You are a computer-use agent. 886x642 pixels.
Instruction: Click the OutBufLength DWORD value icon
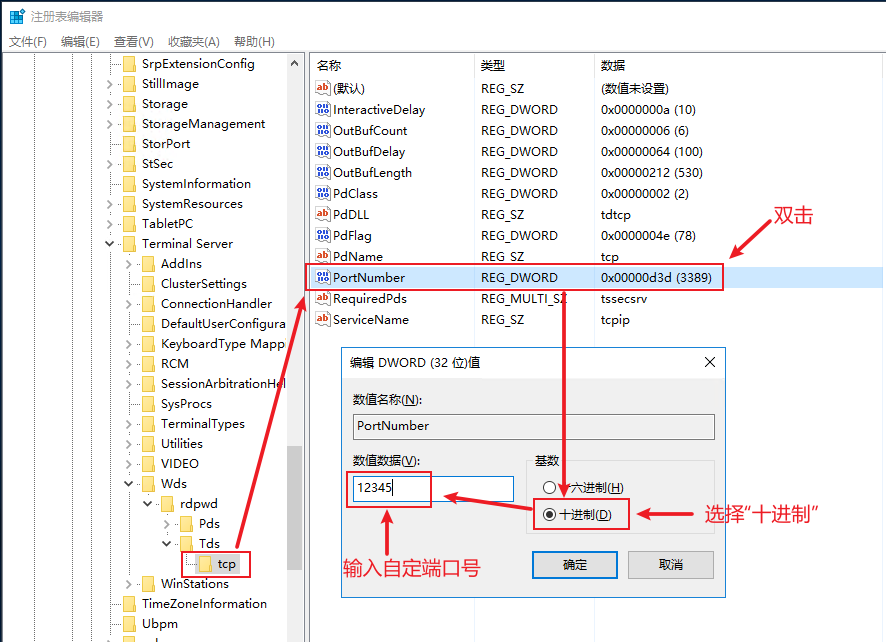coord(323,172)
